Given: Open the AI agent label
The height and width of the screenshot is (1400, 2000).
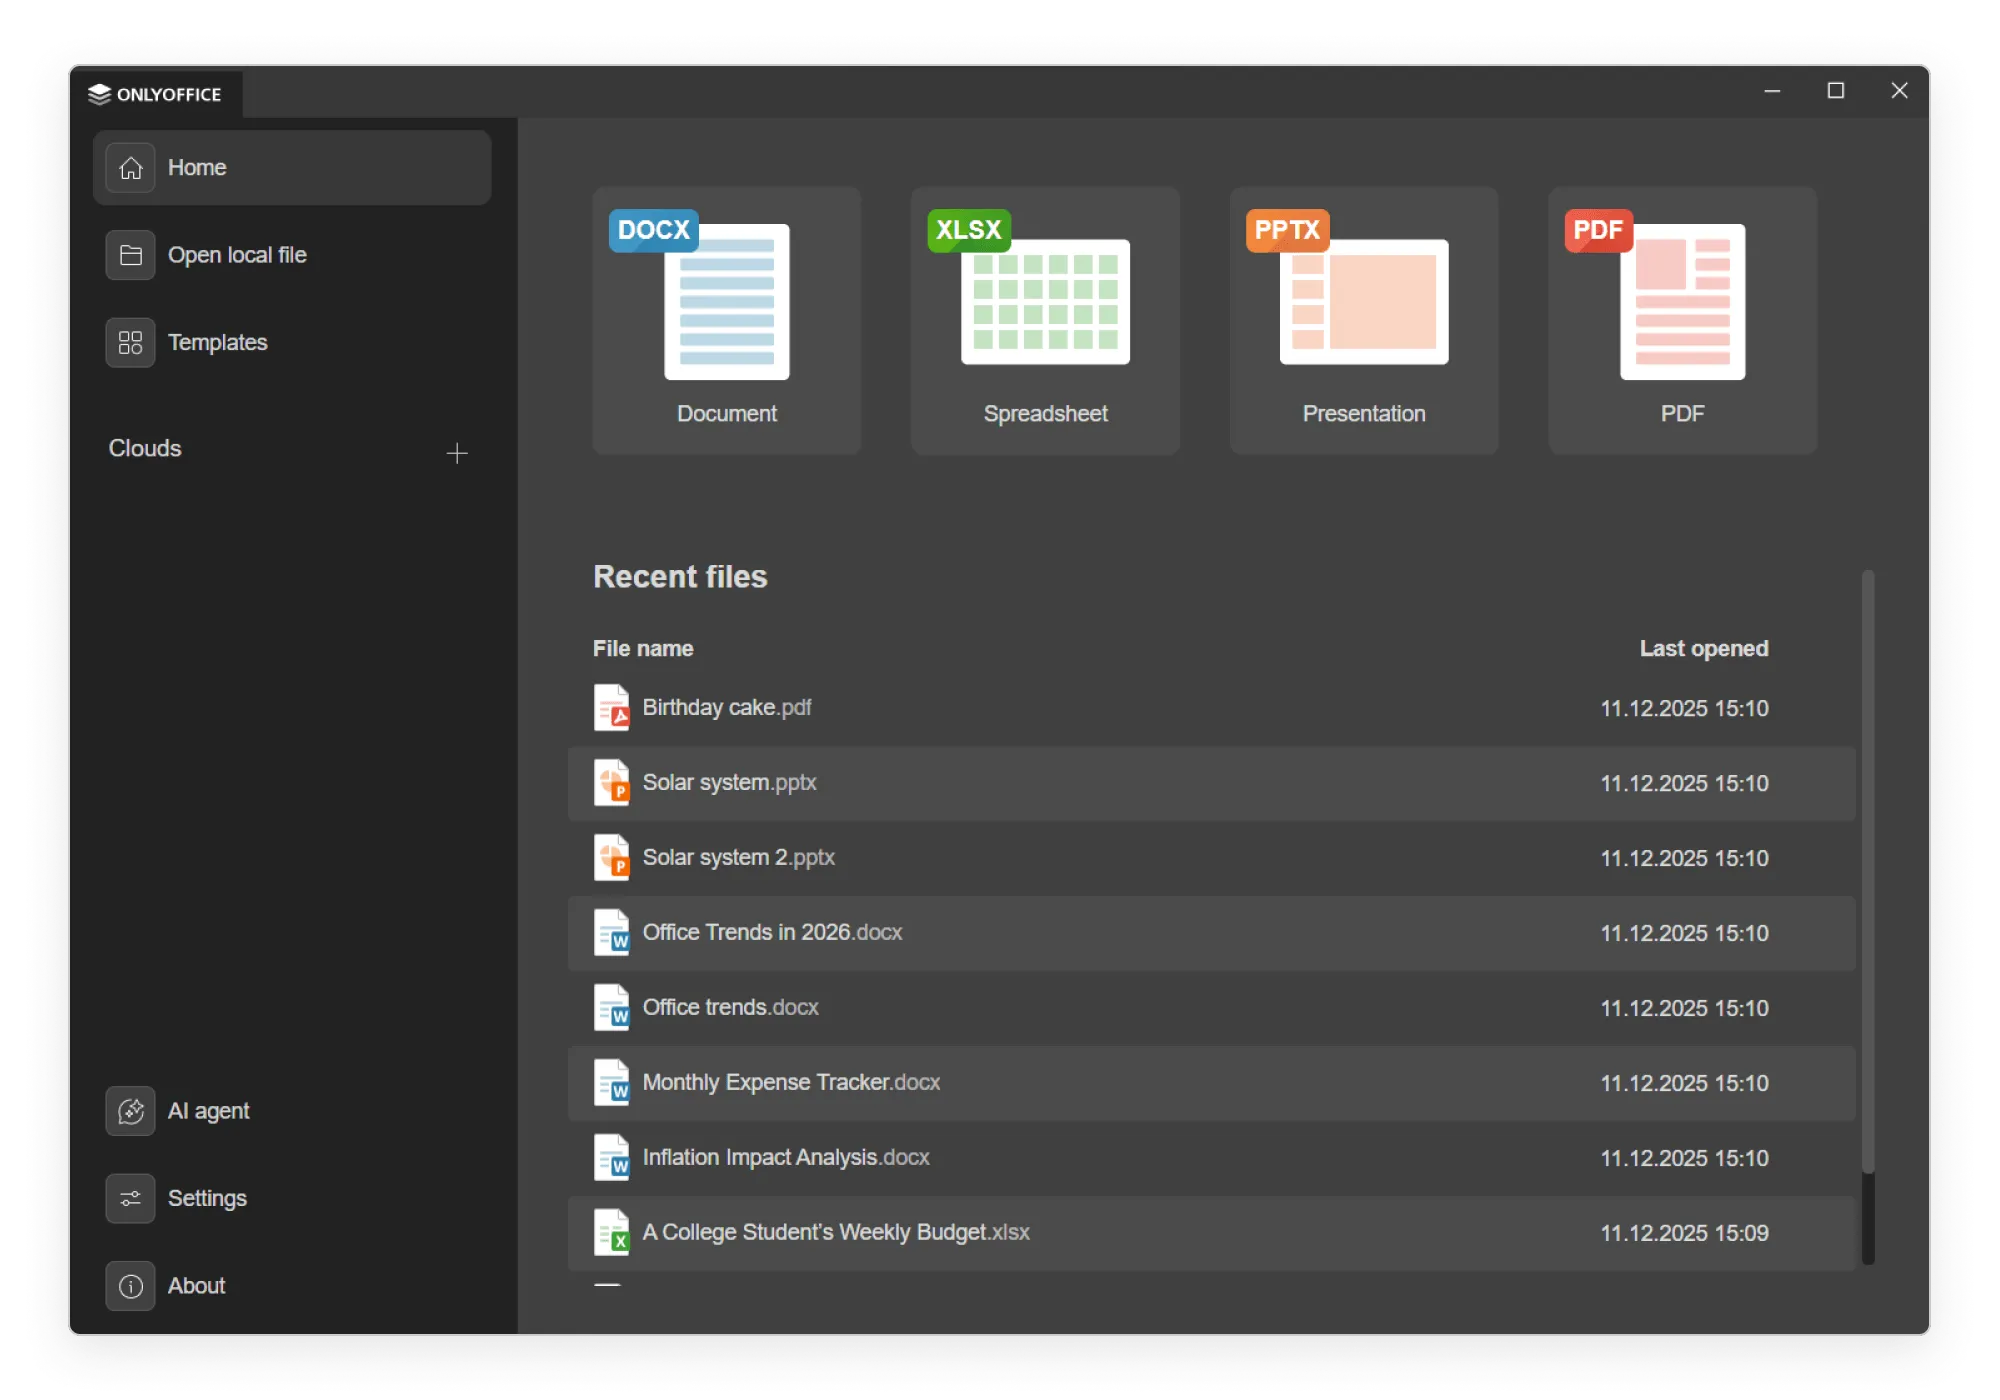Looking at the screenshot, I should [x=208, y=1111].
